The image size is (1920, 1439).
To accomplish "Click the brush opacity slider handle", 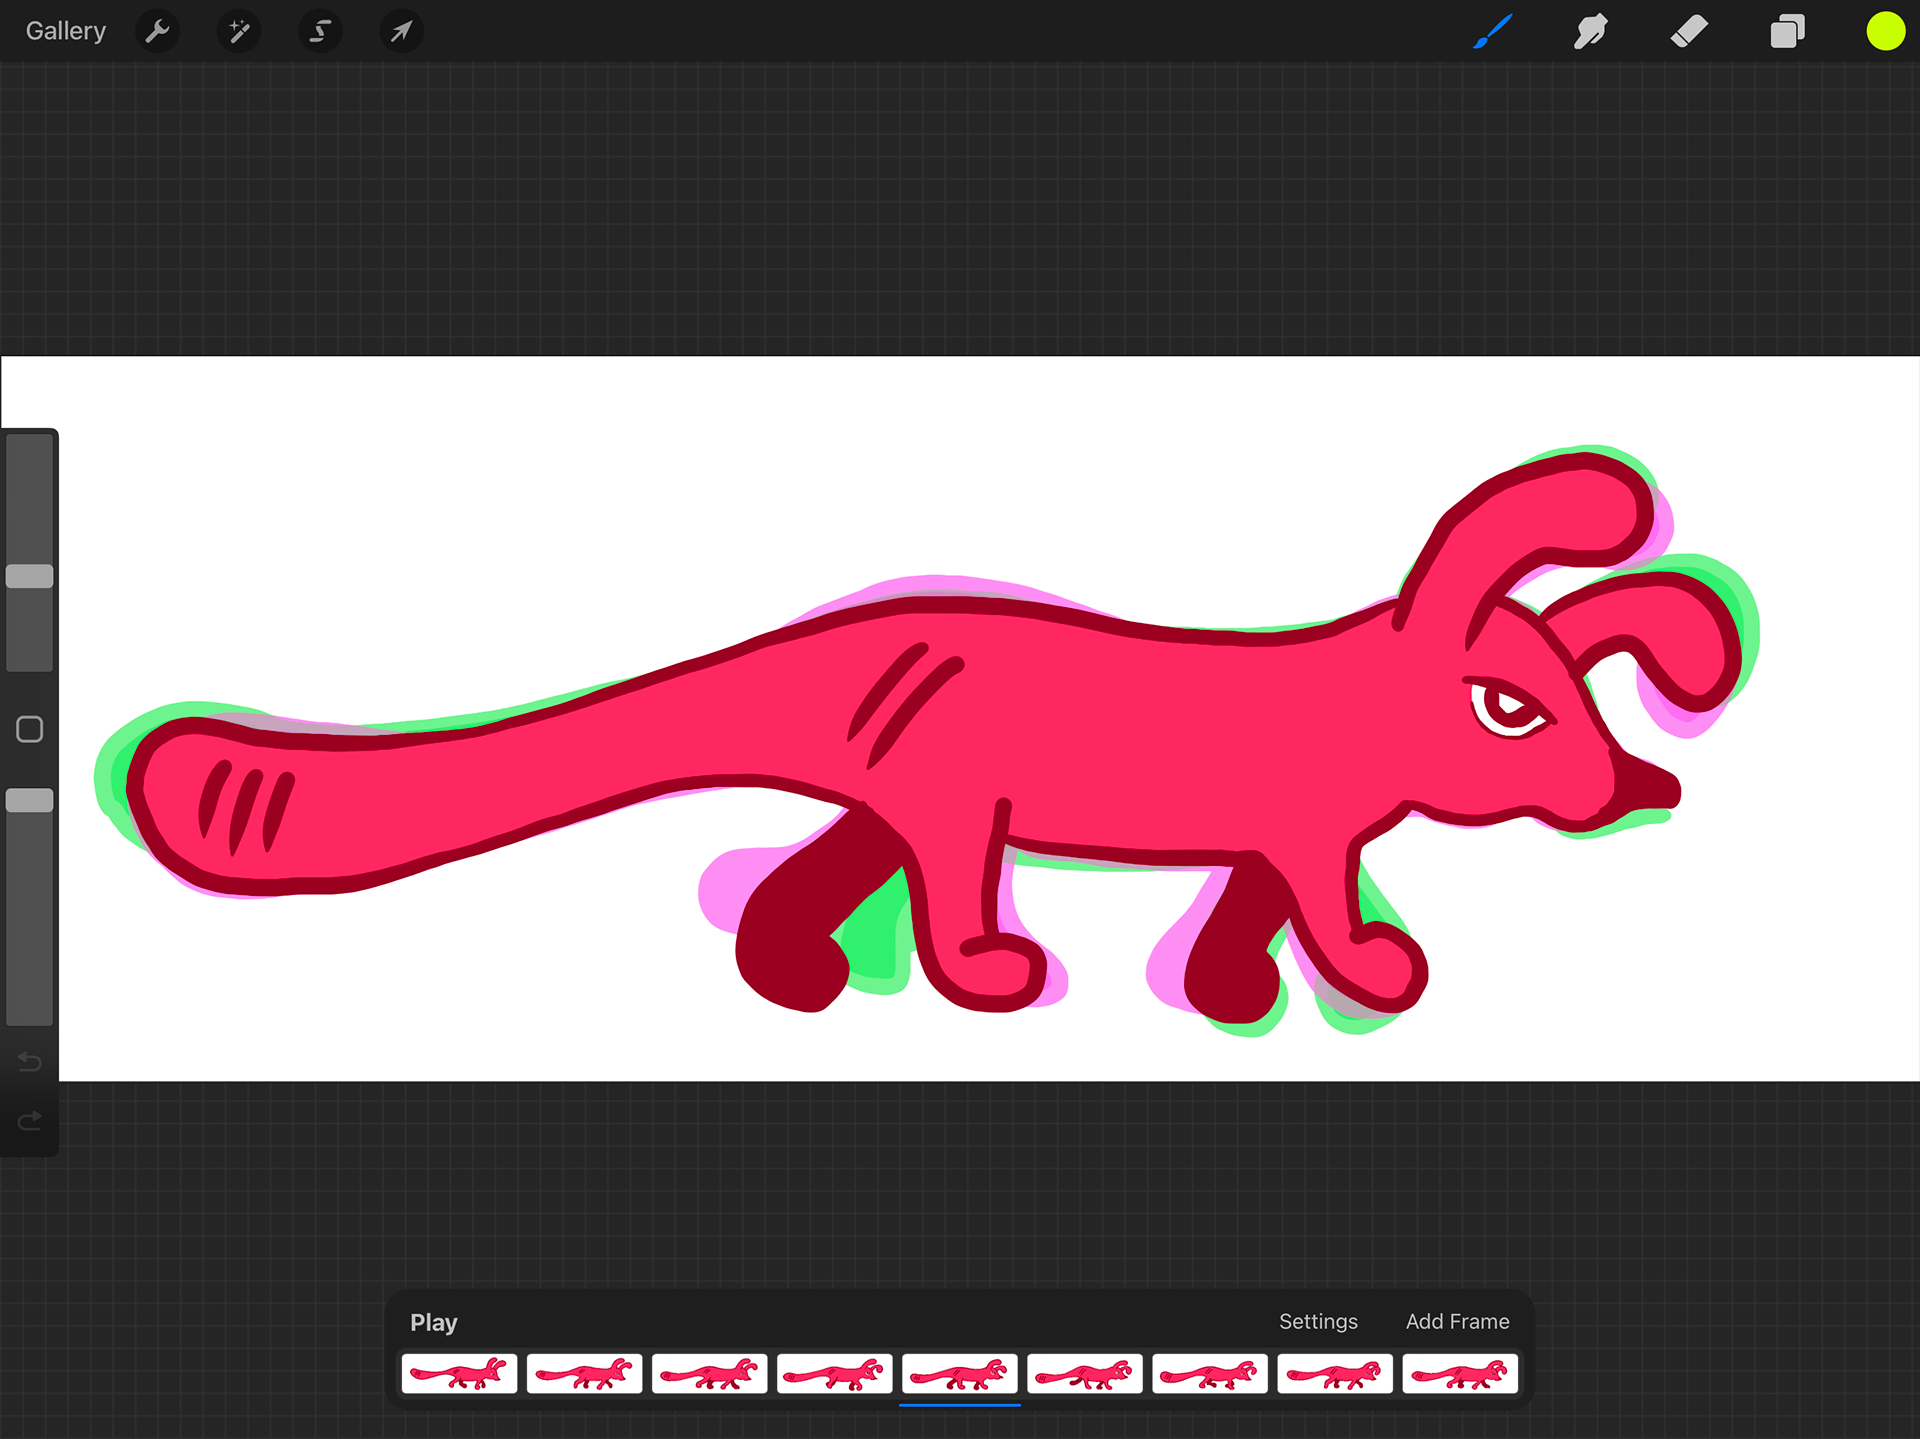I will [x=30, y=800].
